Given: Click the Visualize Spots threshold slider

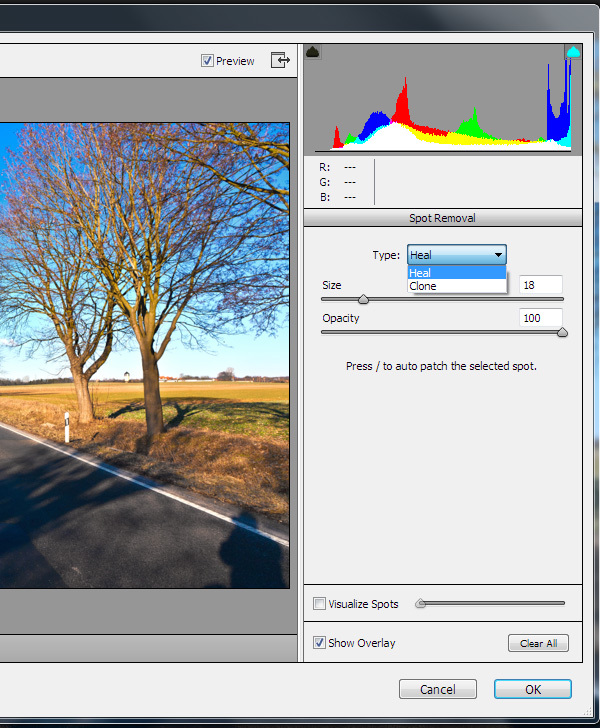Looking at the screenshot, I should tap(421, 603).
